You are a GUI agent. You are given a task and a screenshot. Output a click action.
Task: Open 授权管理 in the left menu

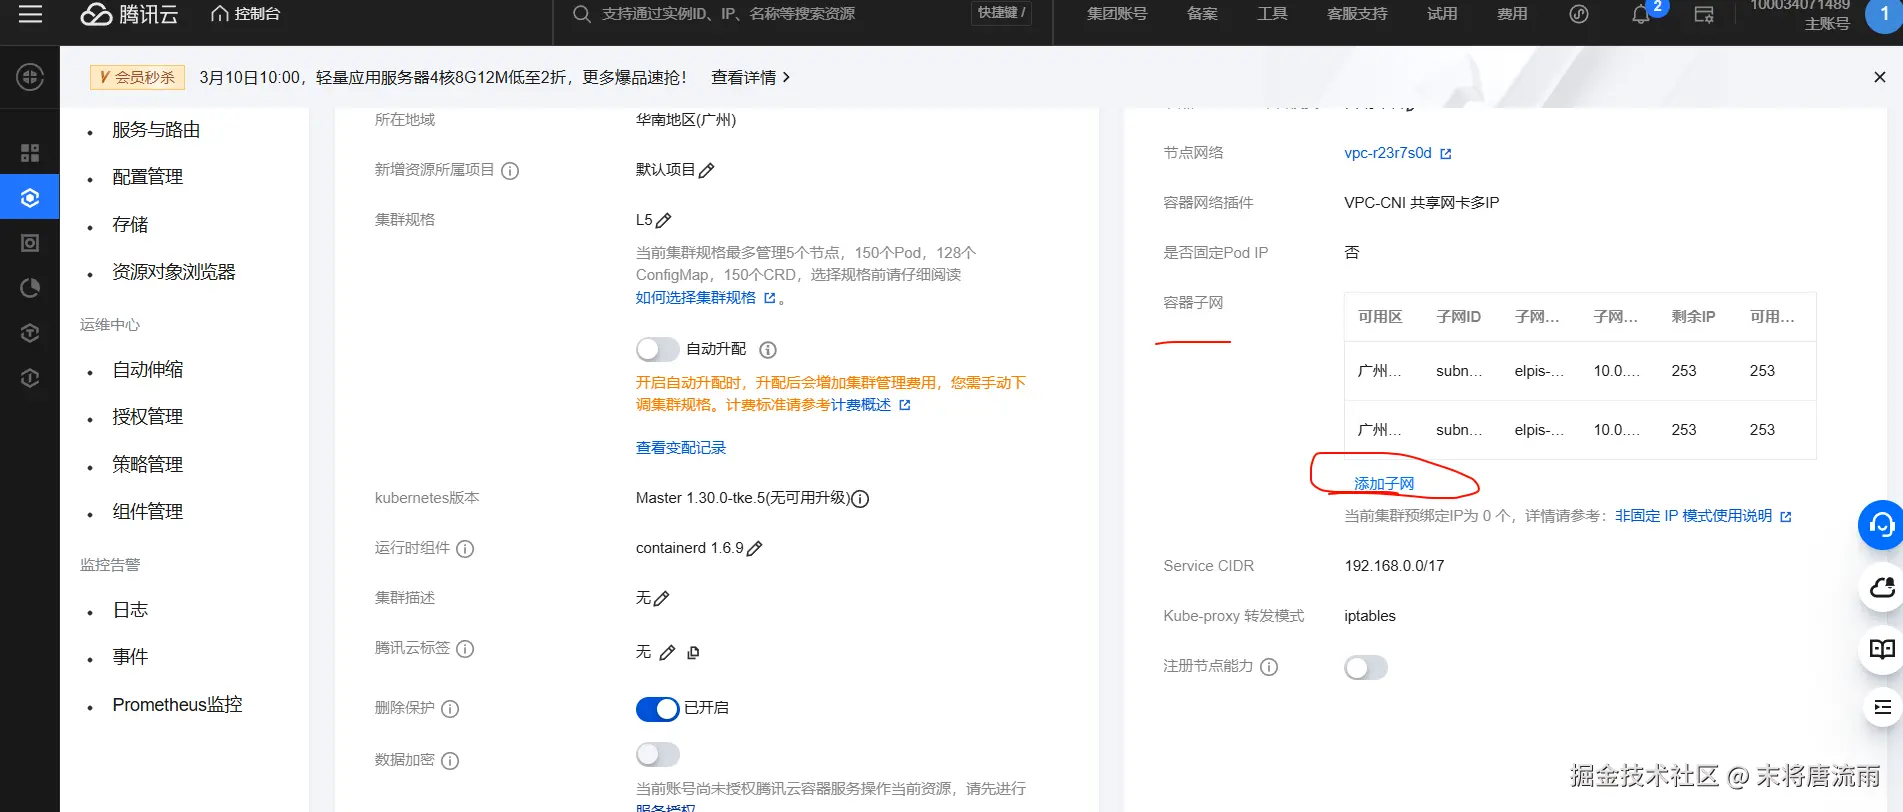[147, 417]
